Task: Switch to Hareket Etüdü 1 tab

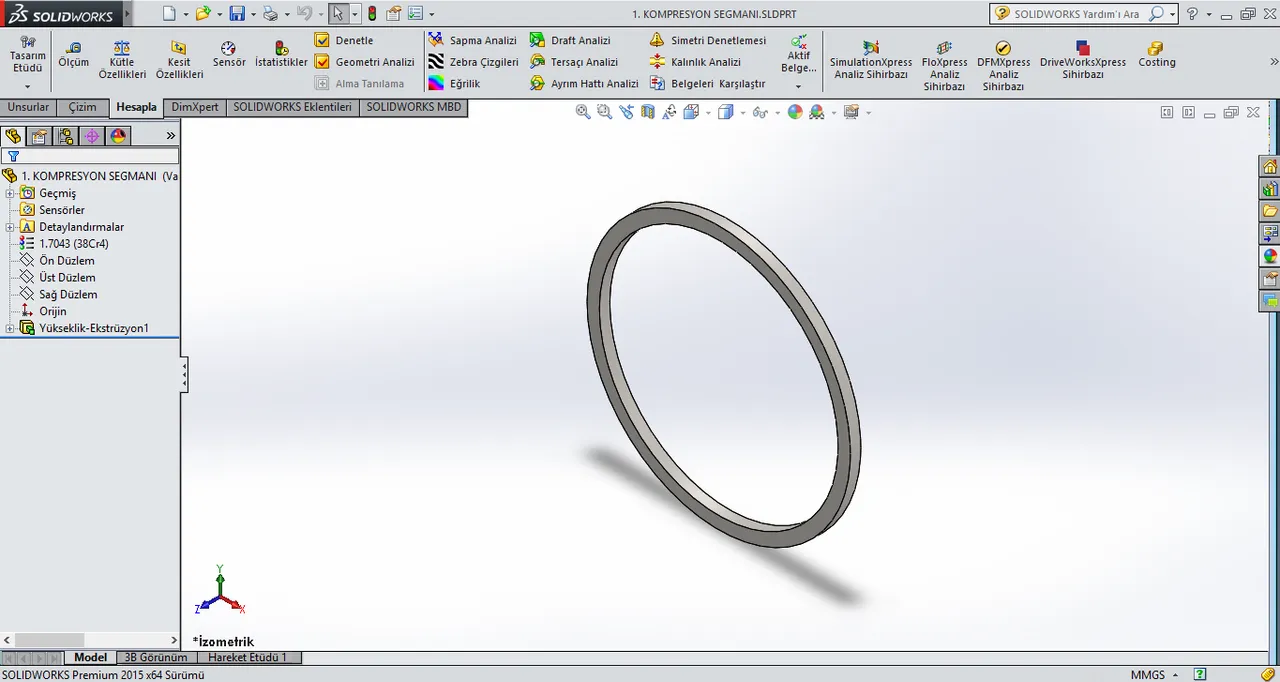Action: click(x=248, y=657)
